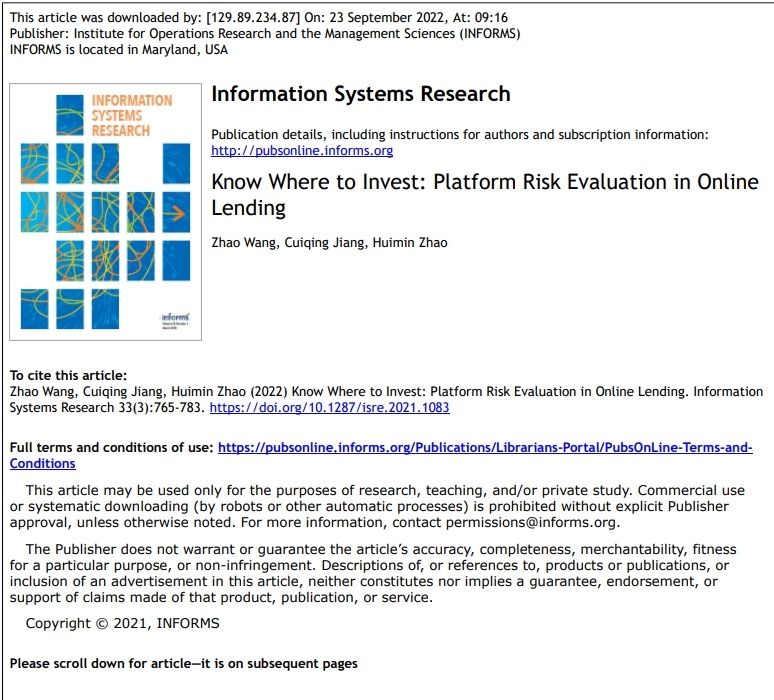Click the 'Information Systems Research' journal heading

pos(361,94)
